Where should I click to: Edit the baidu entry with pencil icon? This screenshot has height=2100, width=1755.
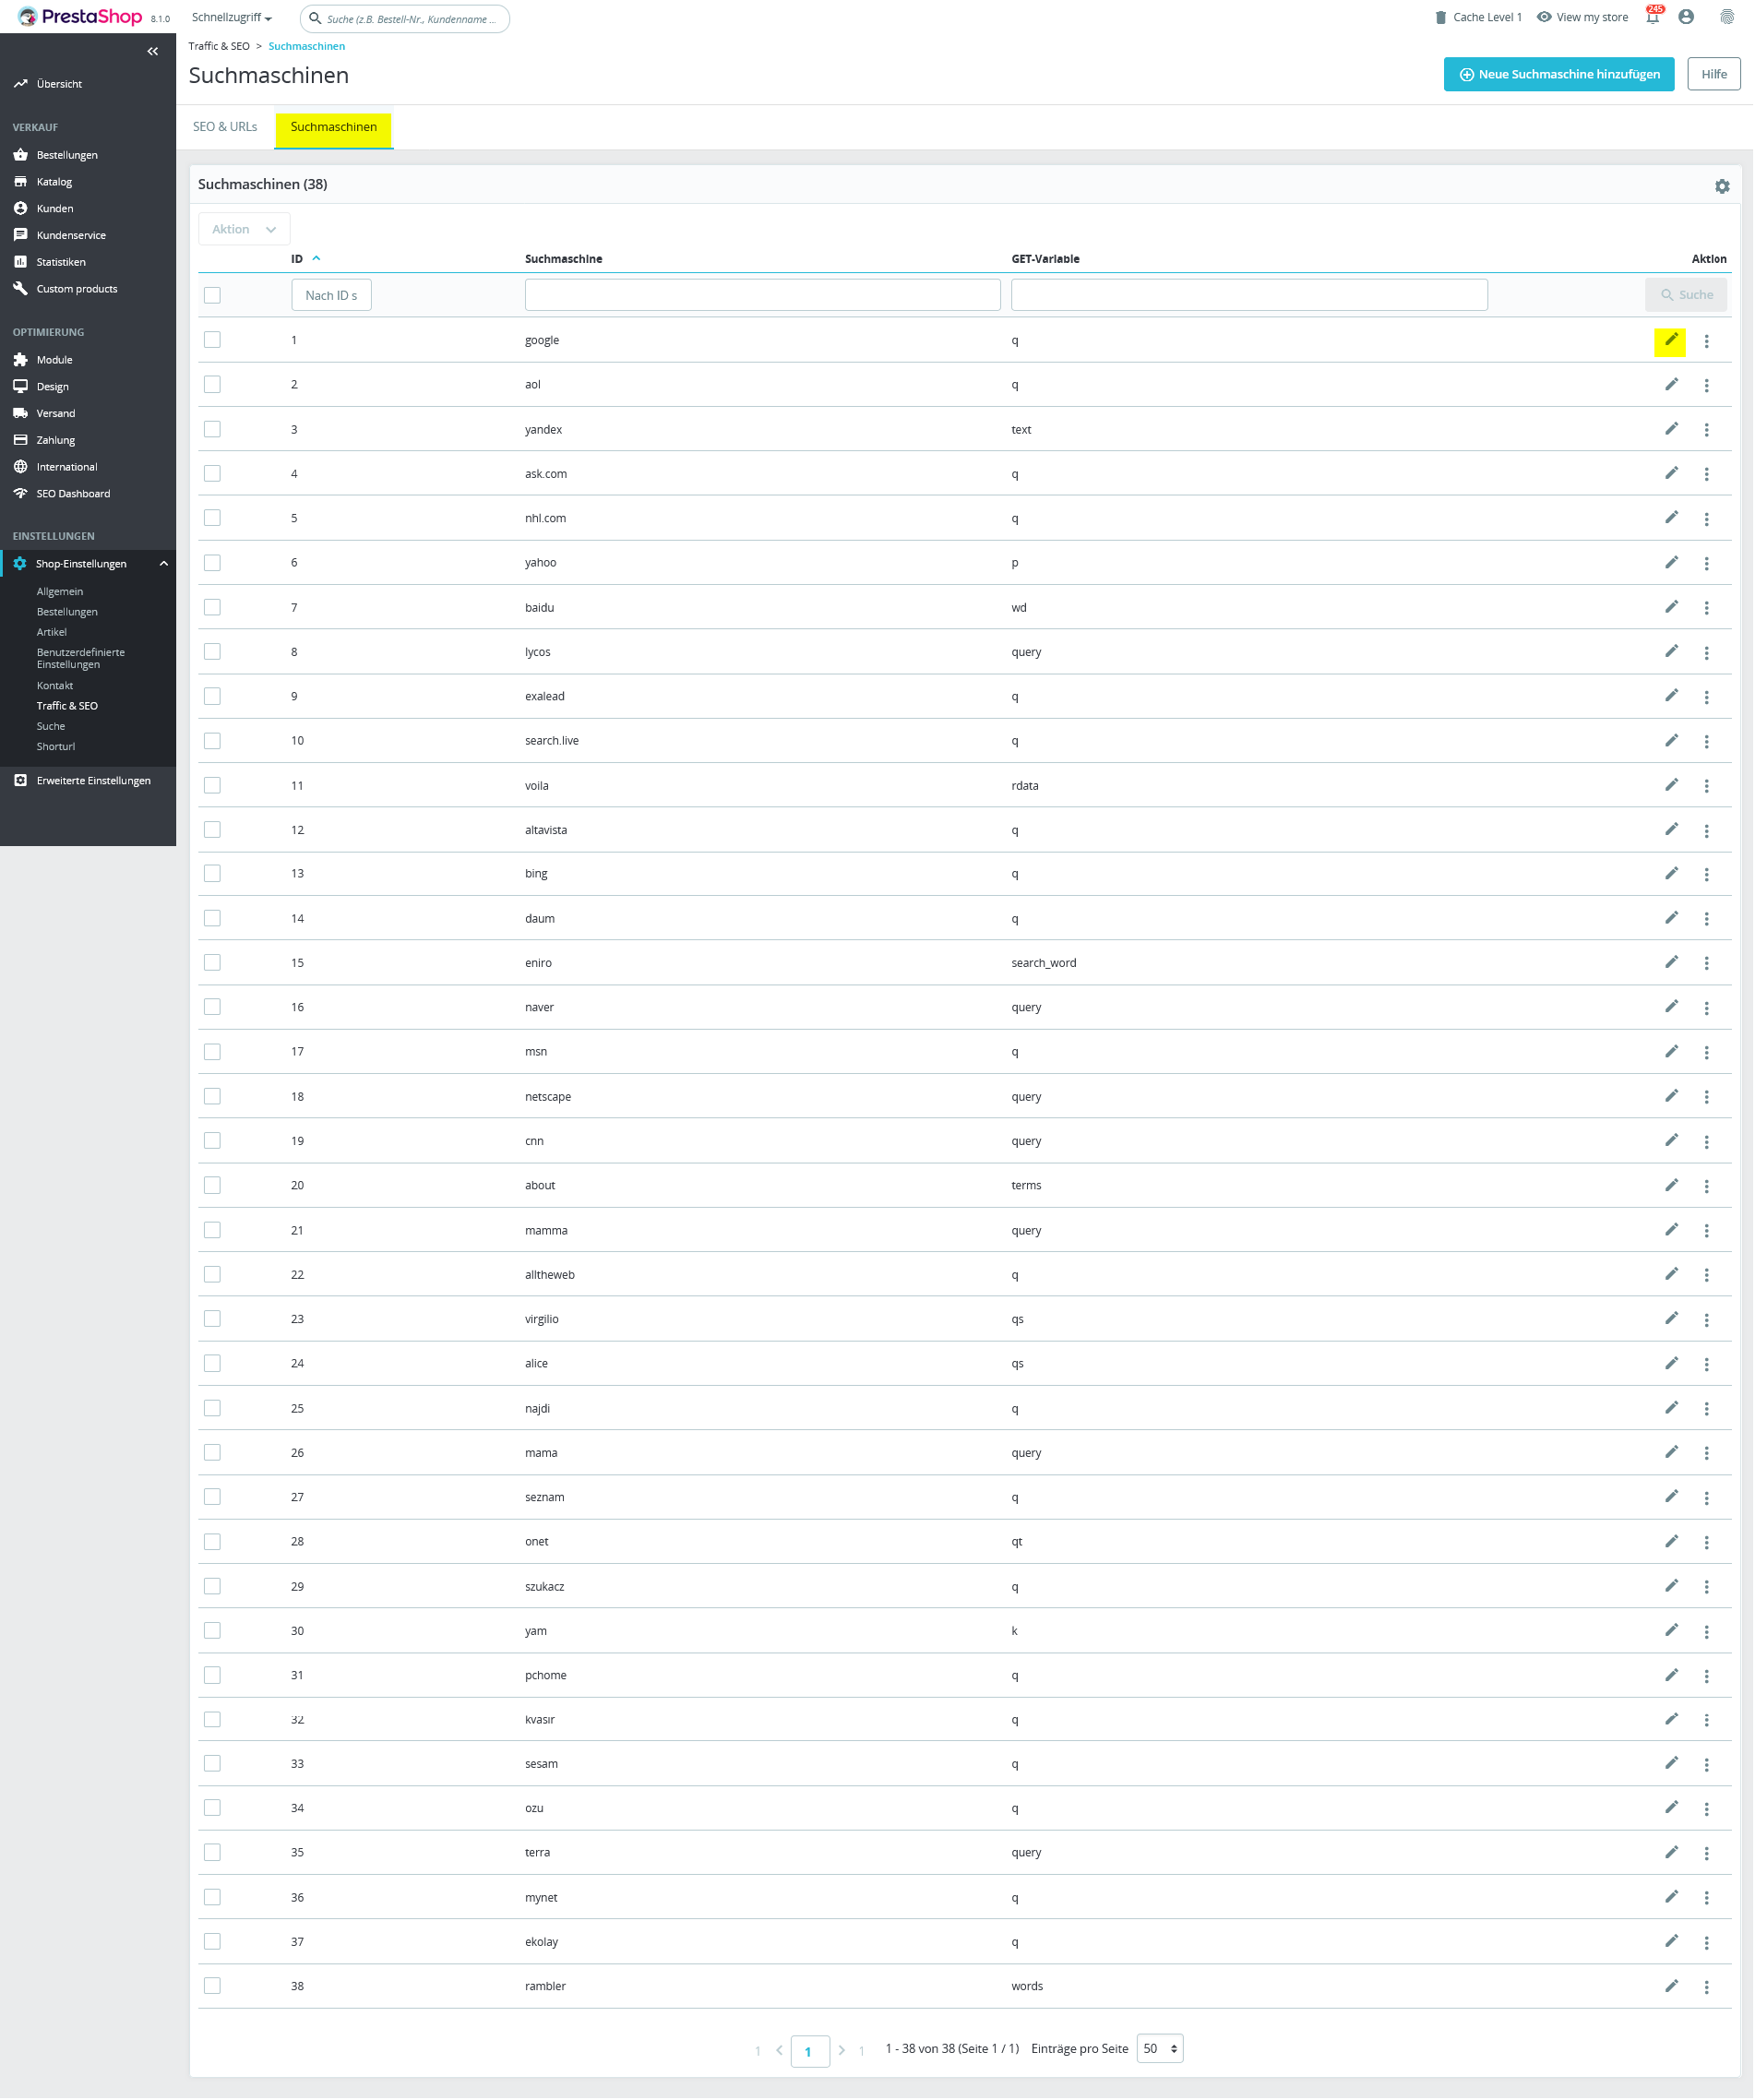tap(1672, 607)
